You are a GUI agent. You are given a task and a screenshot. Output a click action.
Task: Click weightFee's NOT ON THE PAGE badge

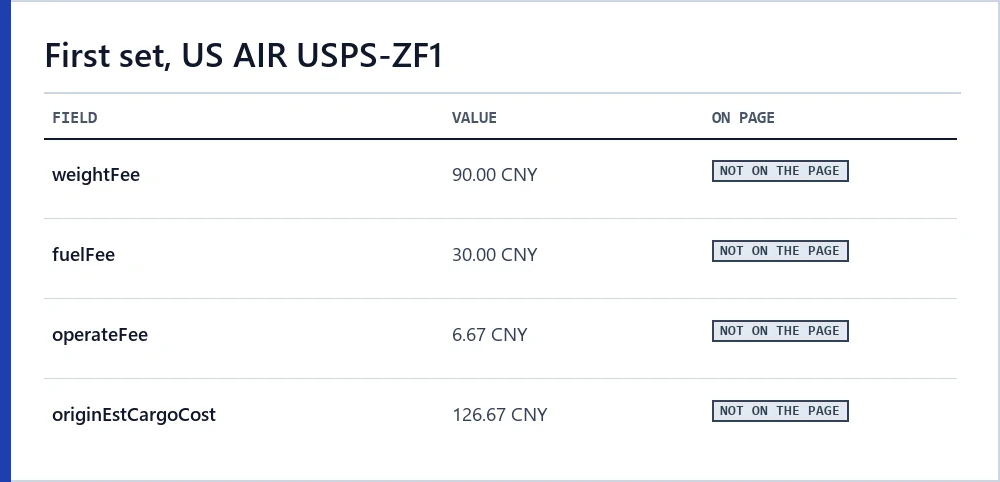[780, 171]
